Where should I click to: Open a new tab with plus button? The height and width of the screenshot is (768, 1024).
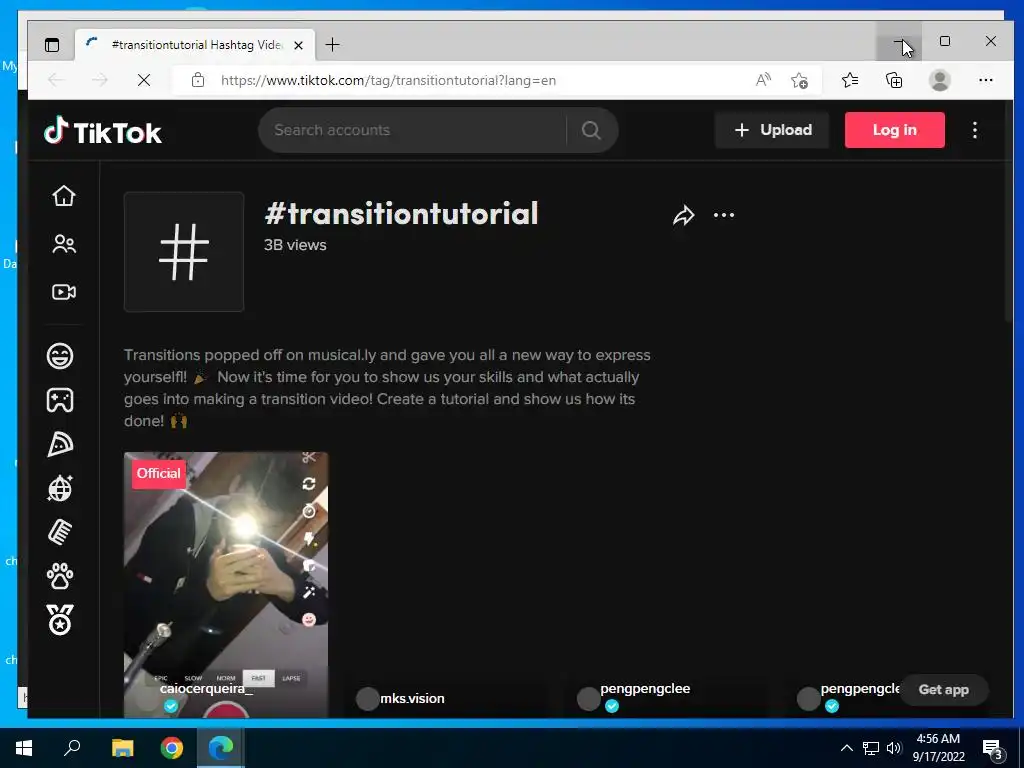point(332,44)
